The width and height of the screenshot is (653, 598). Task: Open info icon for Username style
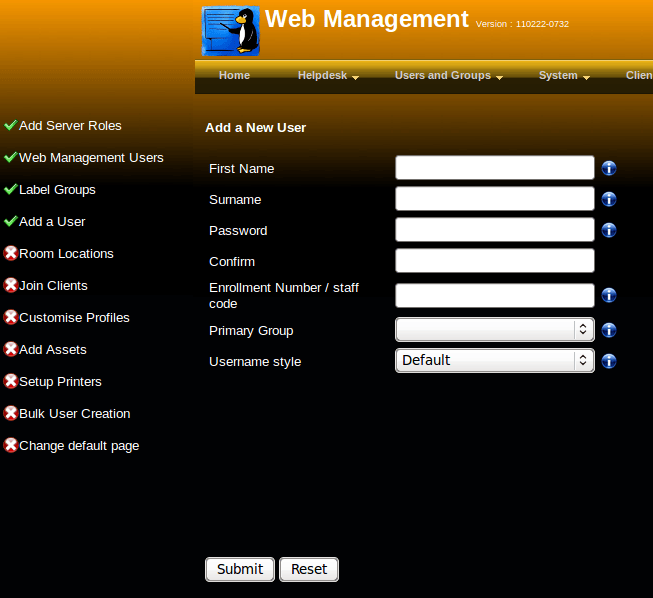point(609,361)
